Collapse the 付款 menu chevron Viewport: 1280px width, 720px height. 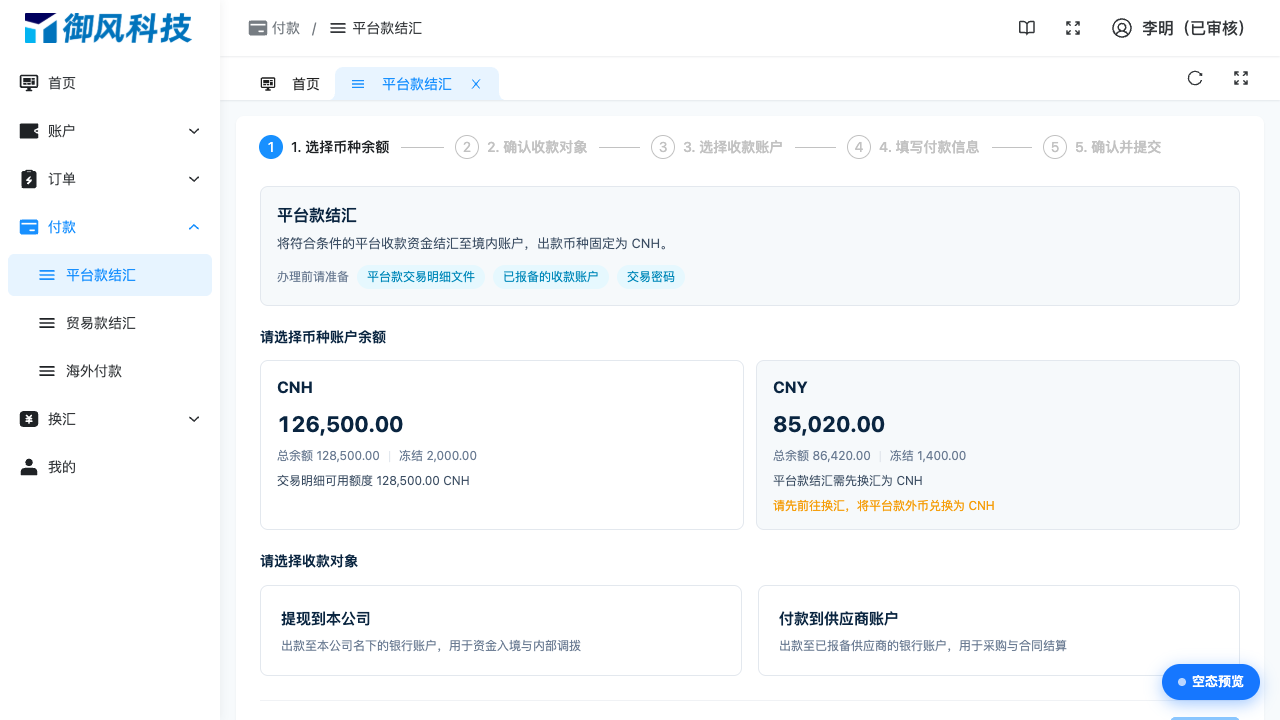[x=194, y=227]
